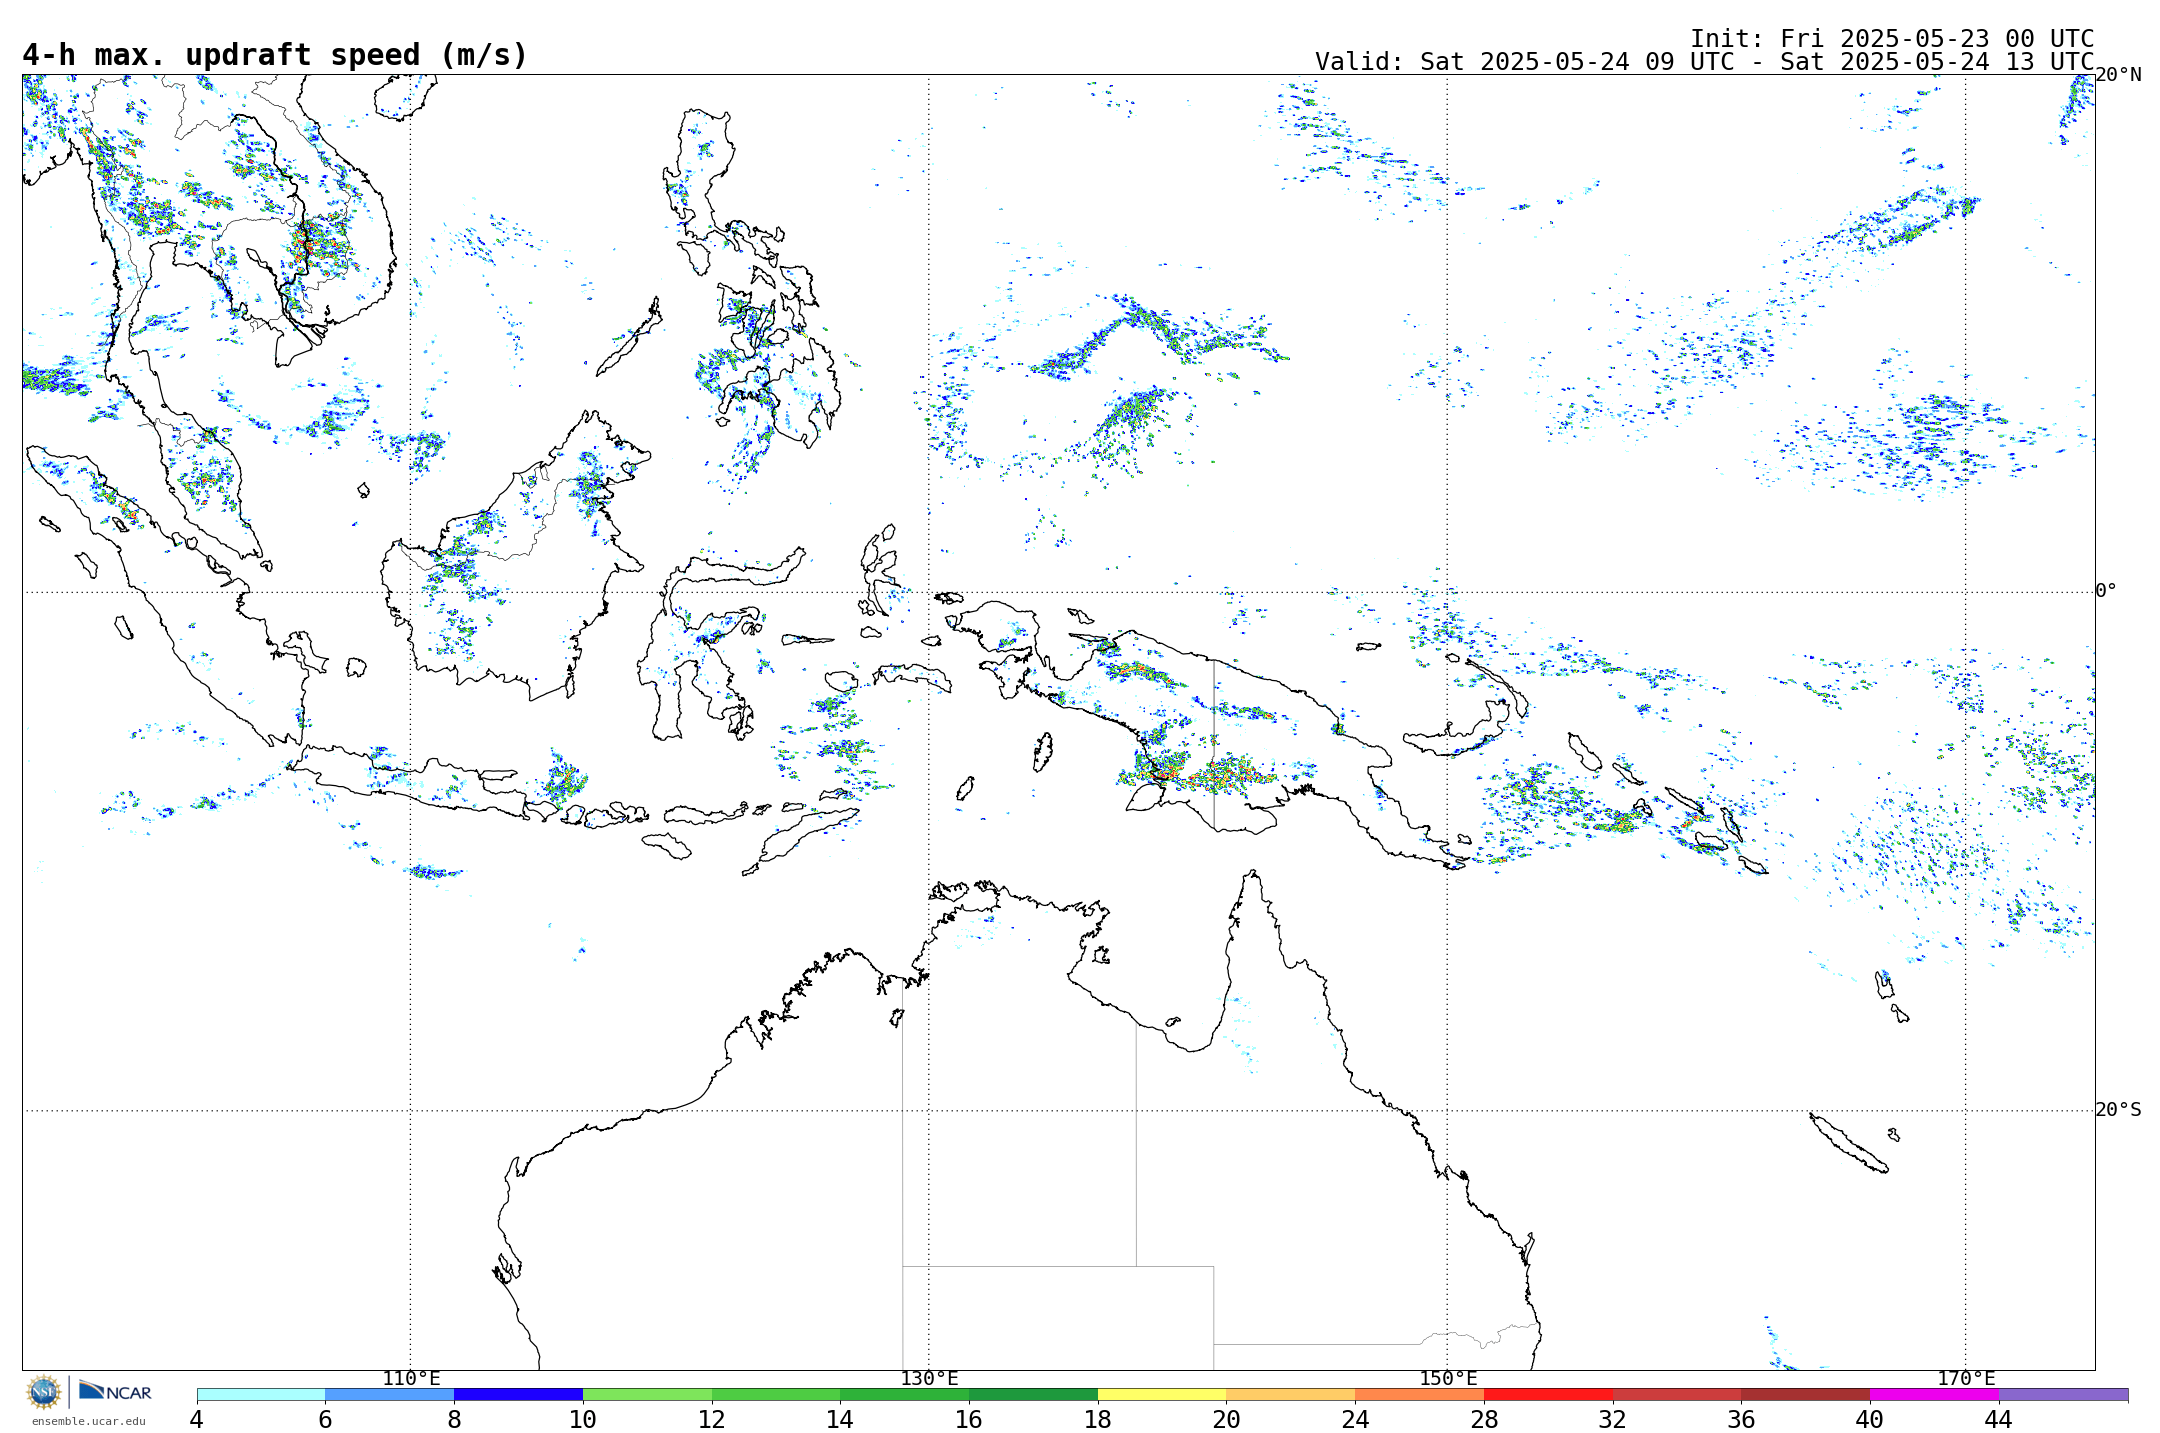Click the colorbar tick label '14'
The width and height of the screenshot is (2160, 1433).
point(840,1419)
